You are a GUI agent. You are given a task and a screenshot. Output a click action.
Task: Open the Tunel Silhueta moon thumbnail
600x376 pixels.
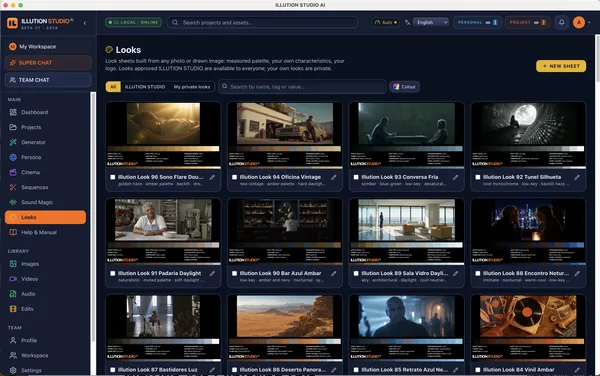click(x=528, y=124)
